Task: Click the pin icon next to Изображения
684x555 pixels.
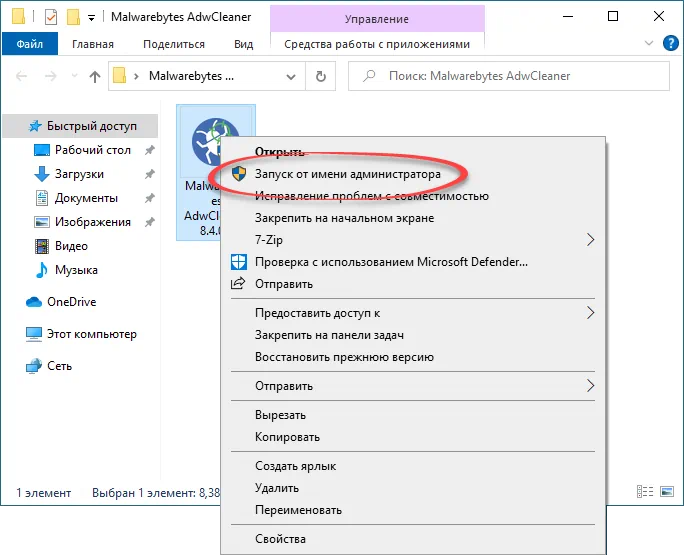Action: tap(150, 222)
